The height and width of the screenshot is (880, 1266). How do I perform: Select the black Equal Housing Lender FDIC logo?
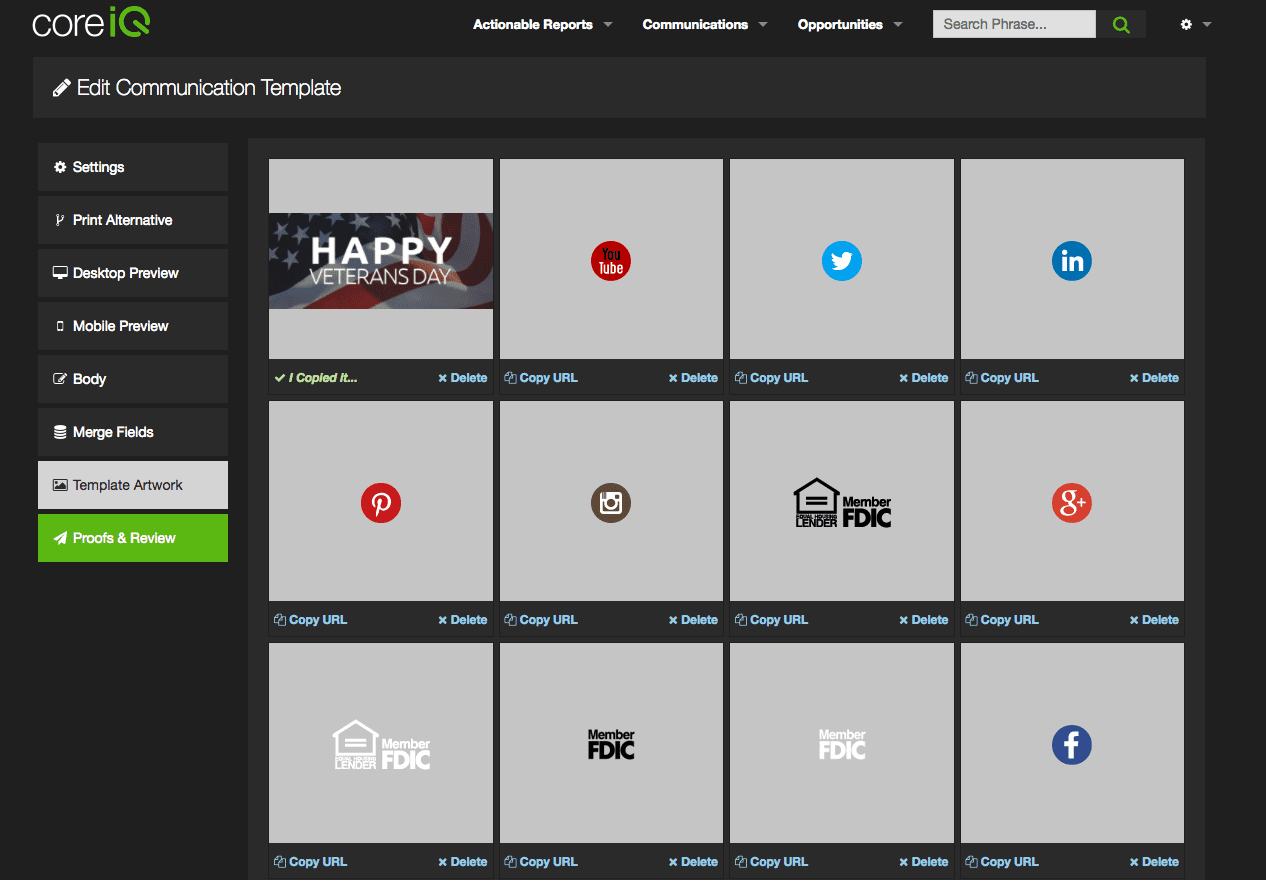click(x=842, y=502)
